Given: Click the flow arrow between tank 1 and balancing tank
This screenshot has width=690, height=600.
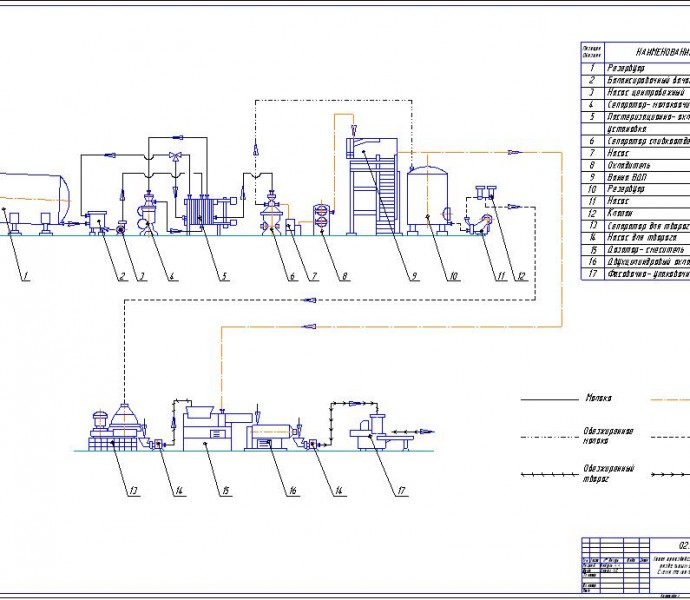Looking at the screenshot, I should pyautogui.click(x=72, y=224).
